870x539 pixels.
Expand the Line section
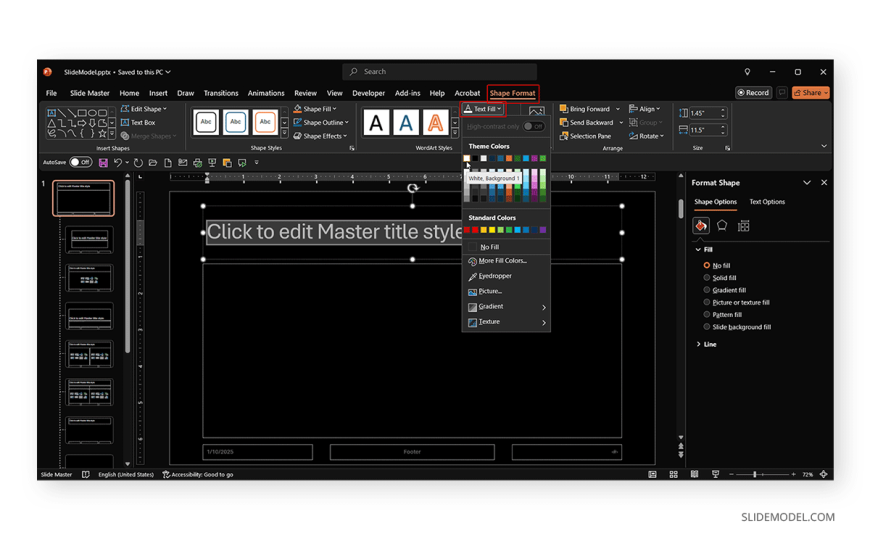click(x=698, y=344)
